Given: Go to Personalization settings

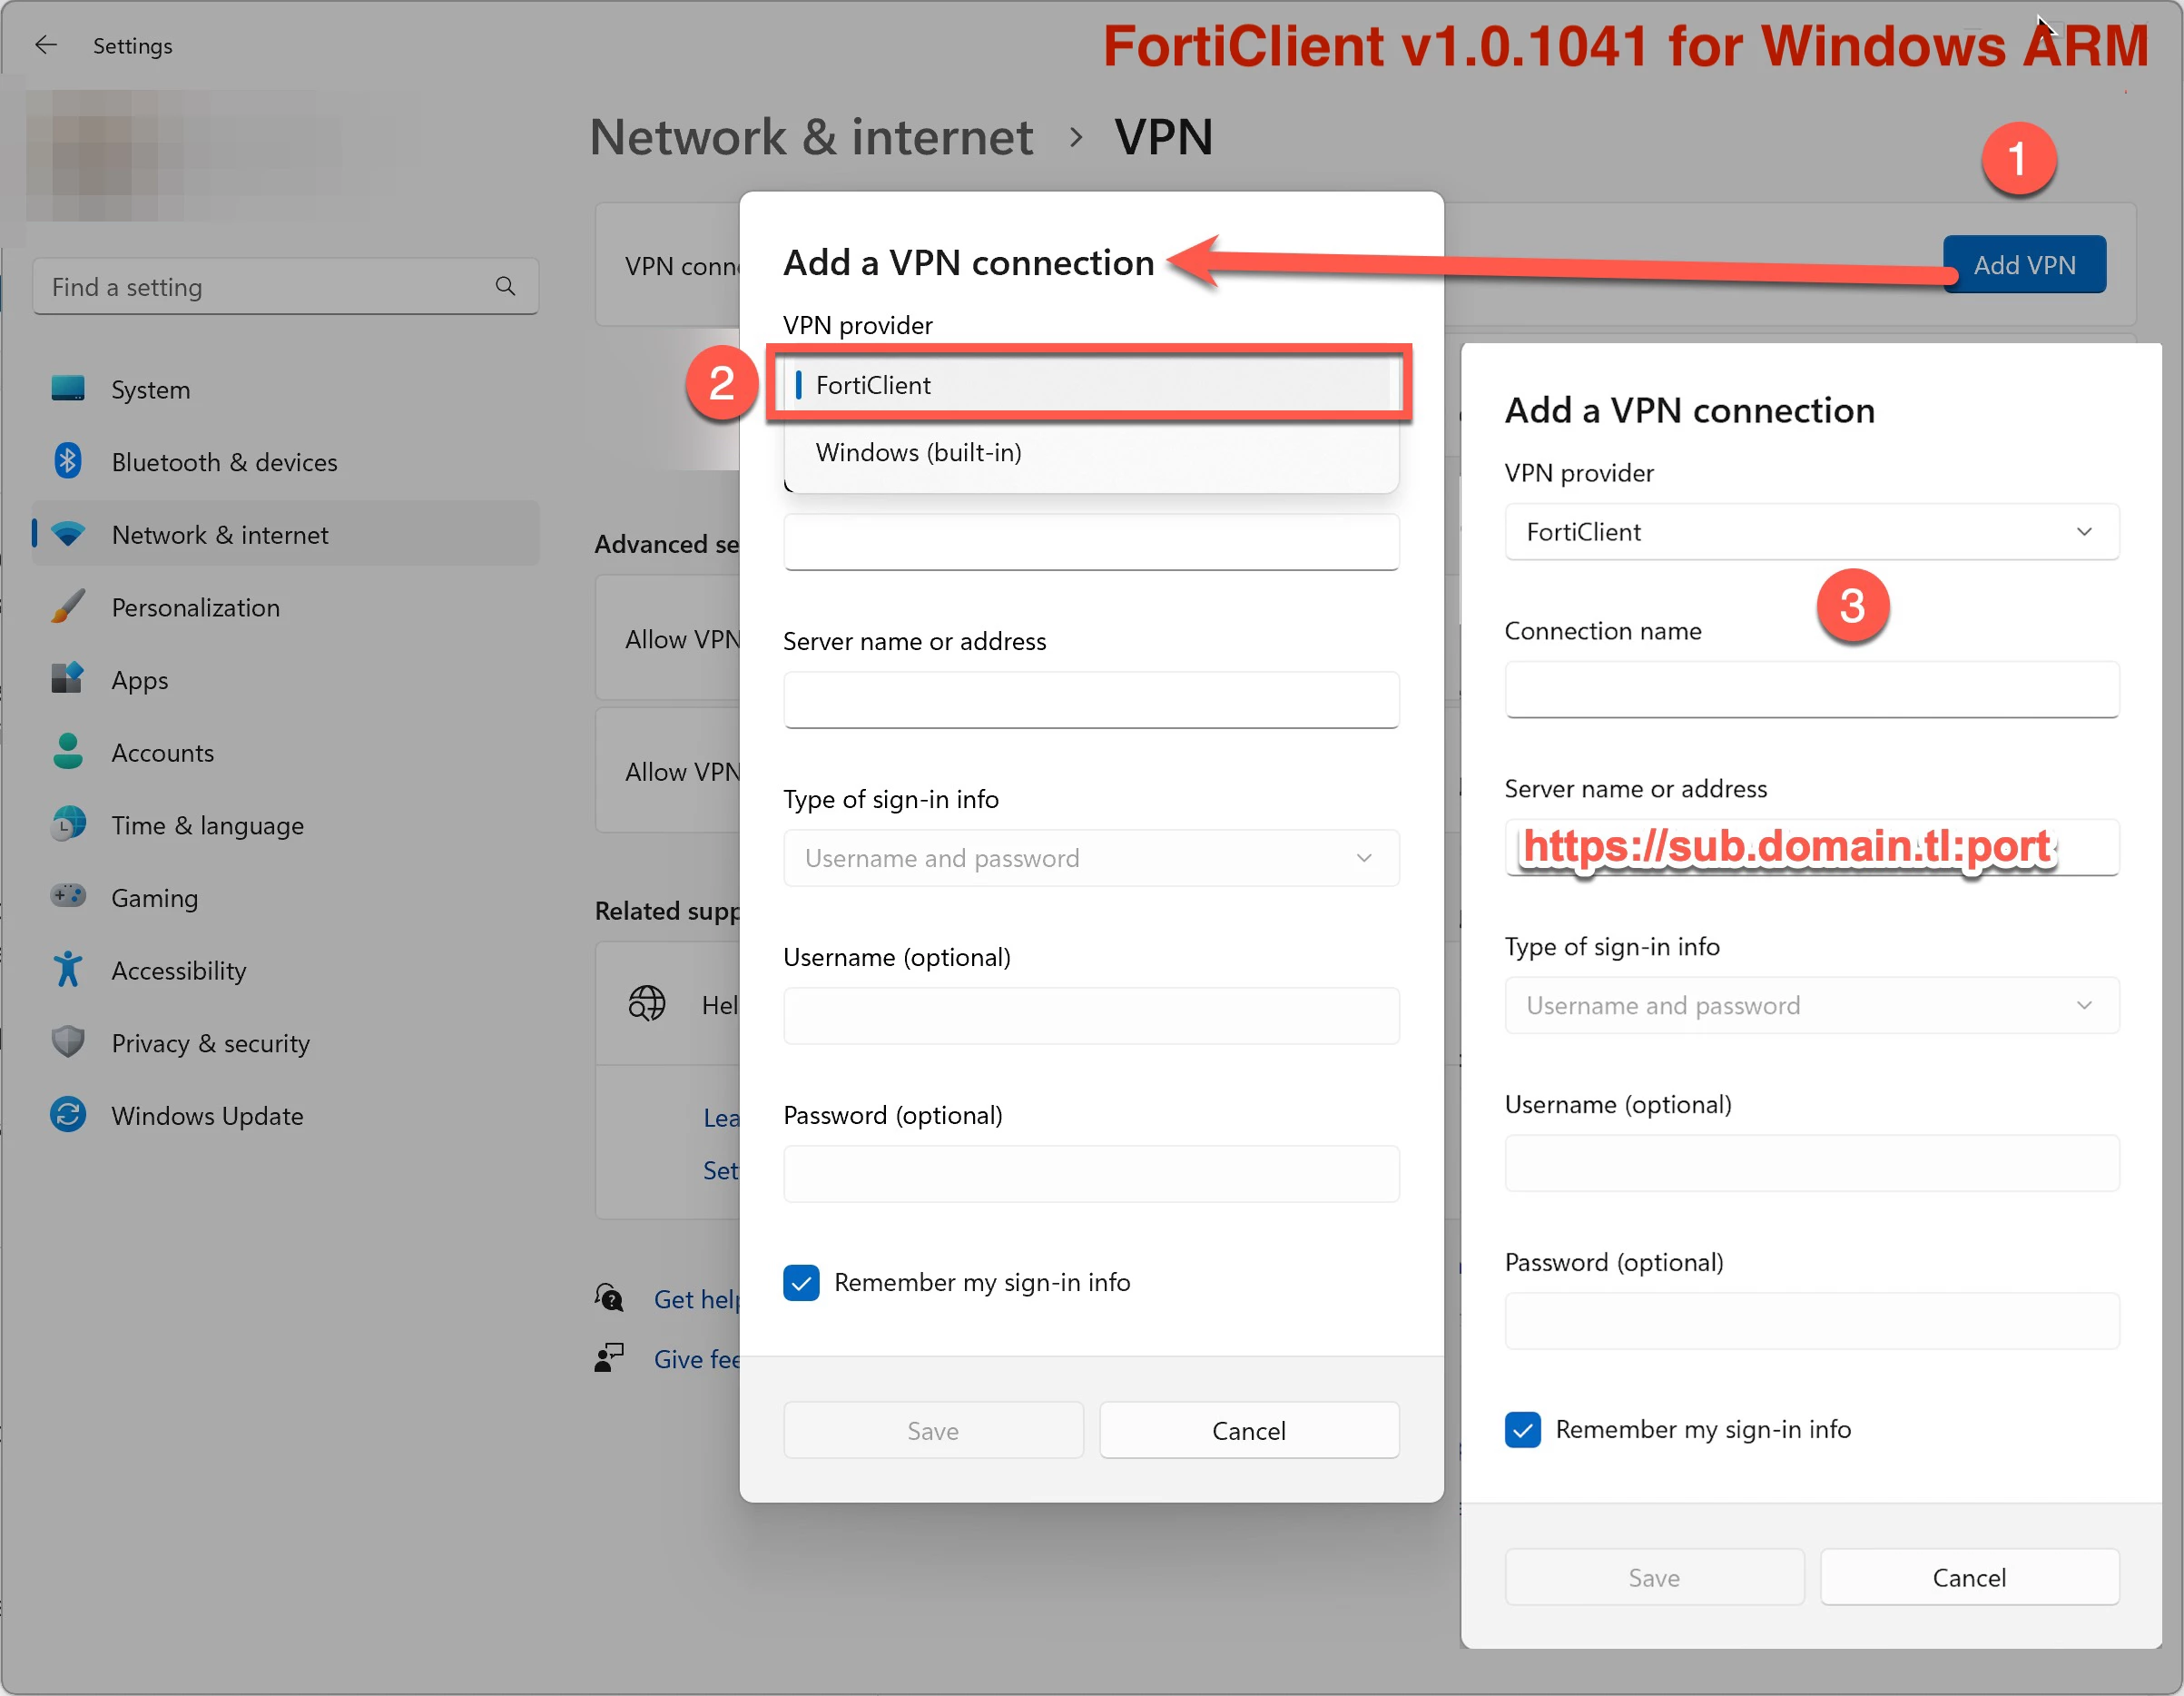Looking at the screenshot, I should click(286, 607).
